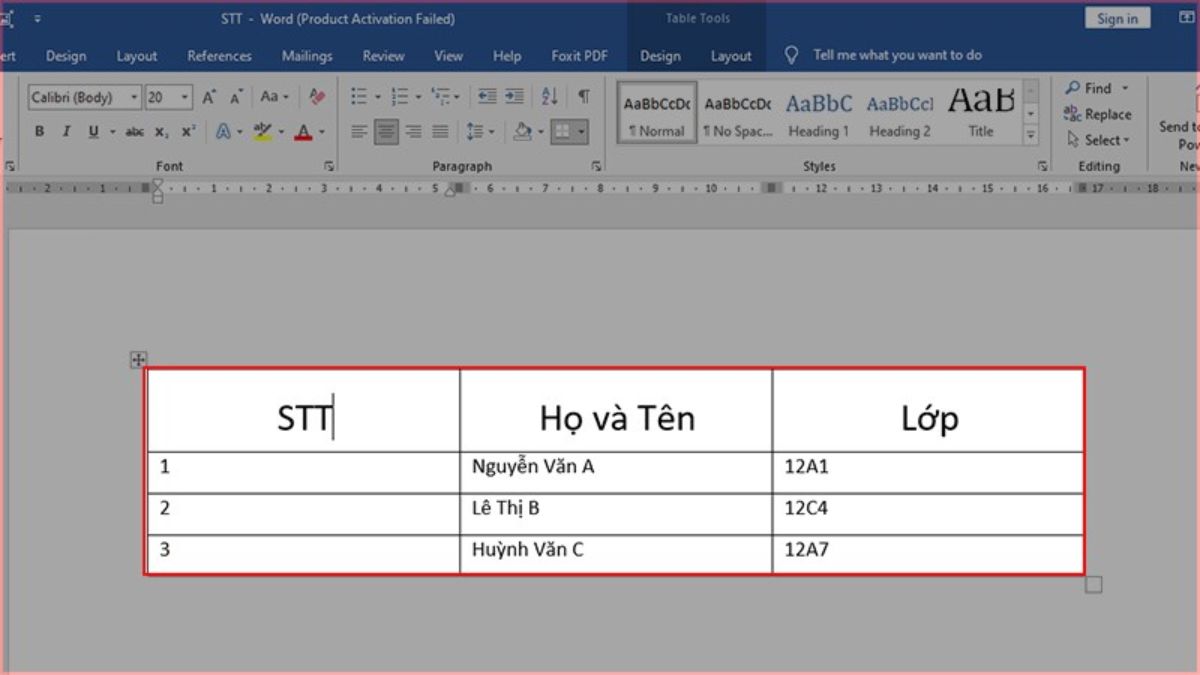Open the Format Painter
Image resolution: width=1200 pixels, height=675 pixels.
[317, 97]
